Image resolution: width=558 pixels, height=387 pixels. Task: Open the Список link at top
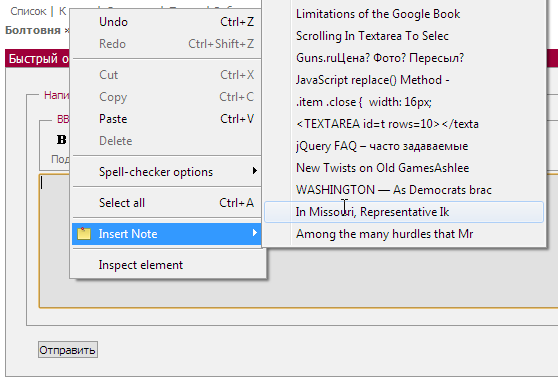point(28,11)
